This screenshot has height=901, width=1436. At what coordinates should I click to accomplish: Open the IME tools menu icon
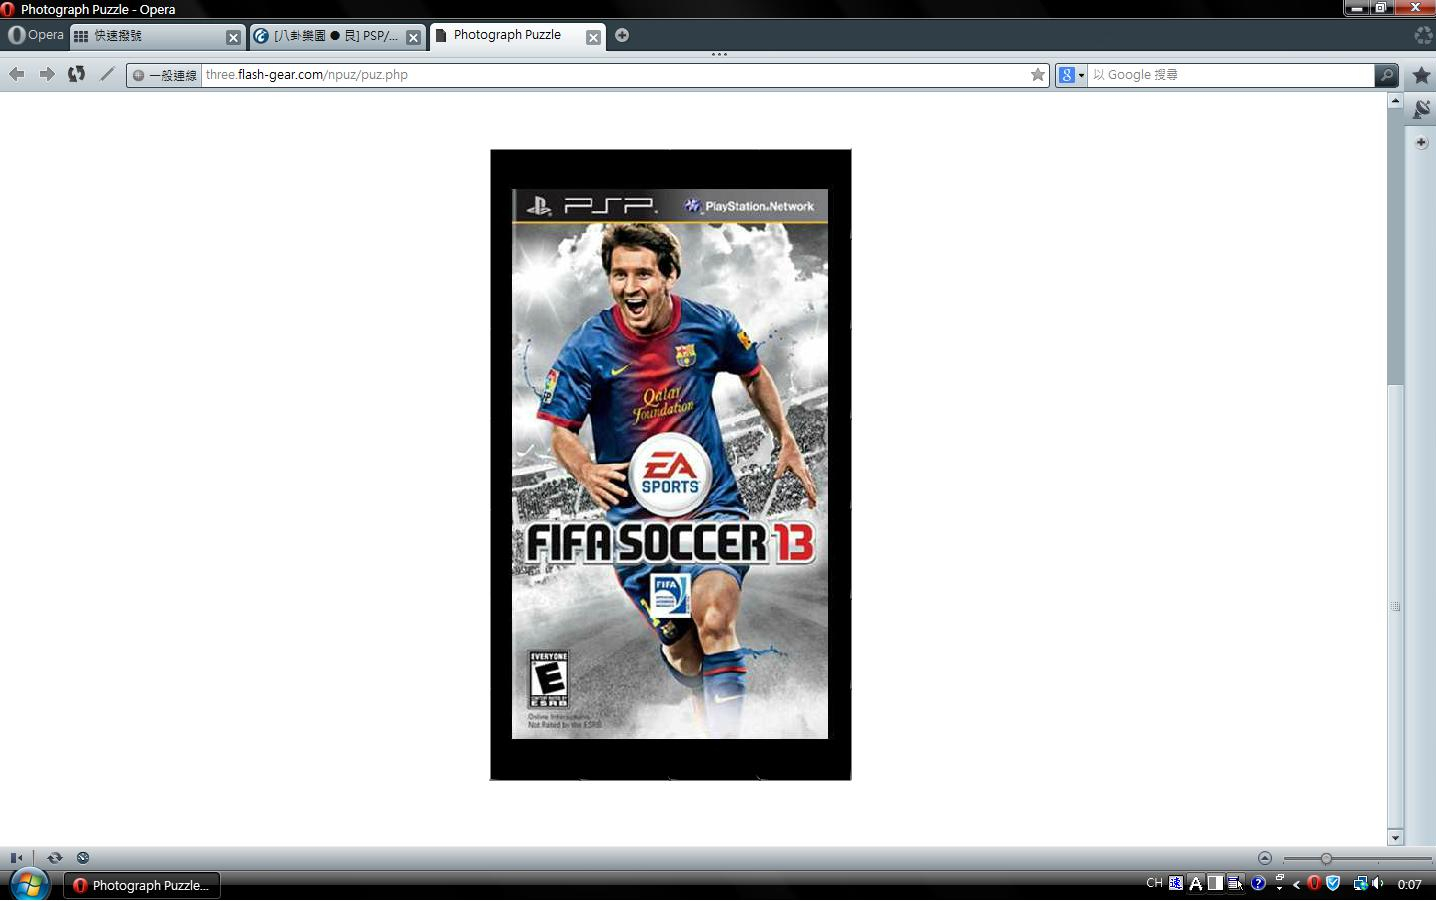[x=1236, y=883]
